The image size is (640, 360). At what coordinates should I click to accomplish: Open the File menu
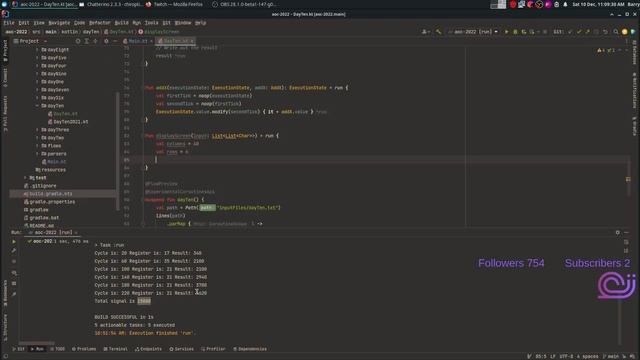(9, 23)
